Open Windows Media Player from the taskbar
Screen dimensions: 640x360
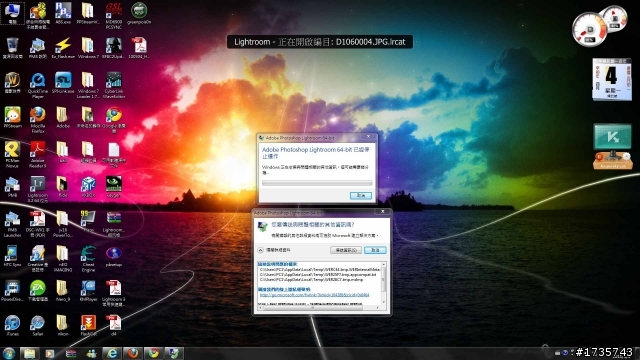[x=50, y=353]
